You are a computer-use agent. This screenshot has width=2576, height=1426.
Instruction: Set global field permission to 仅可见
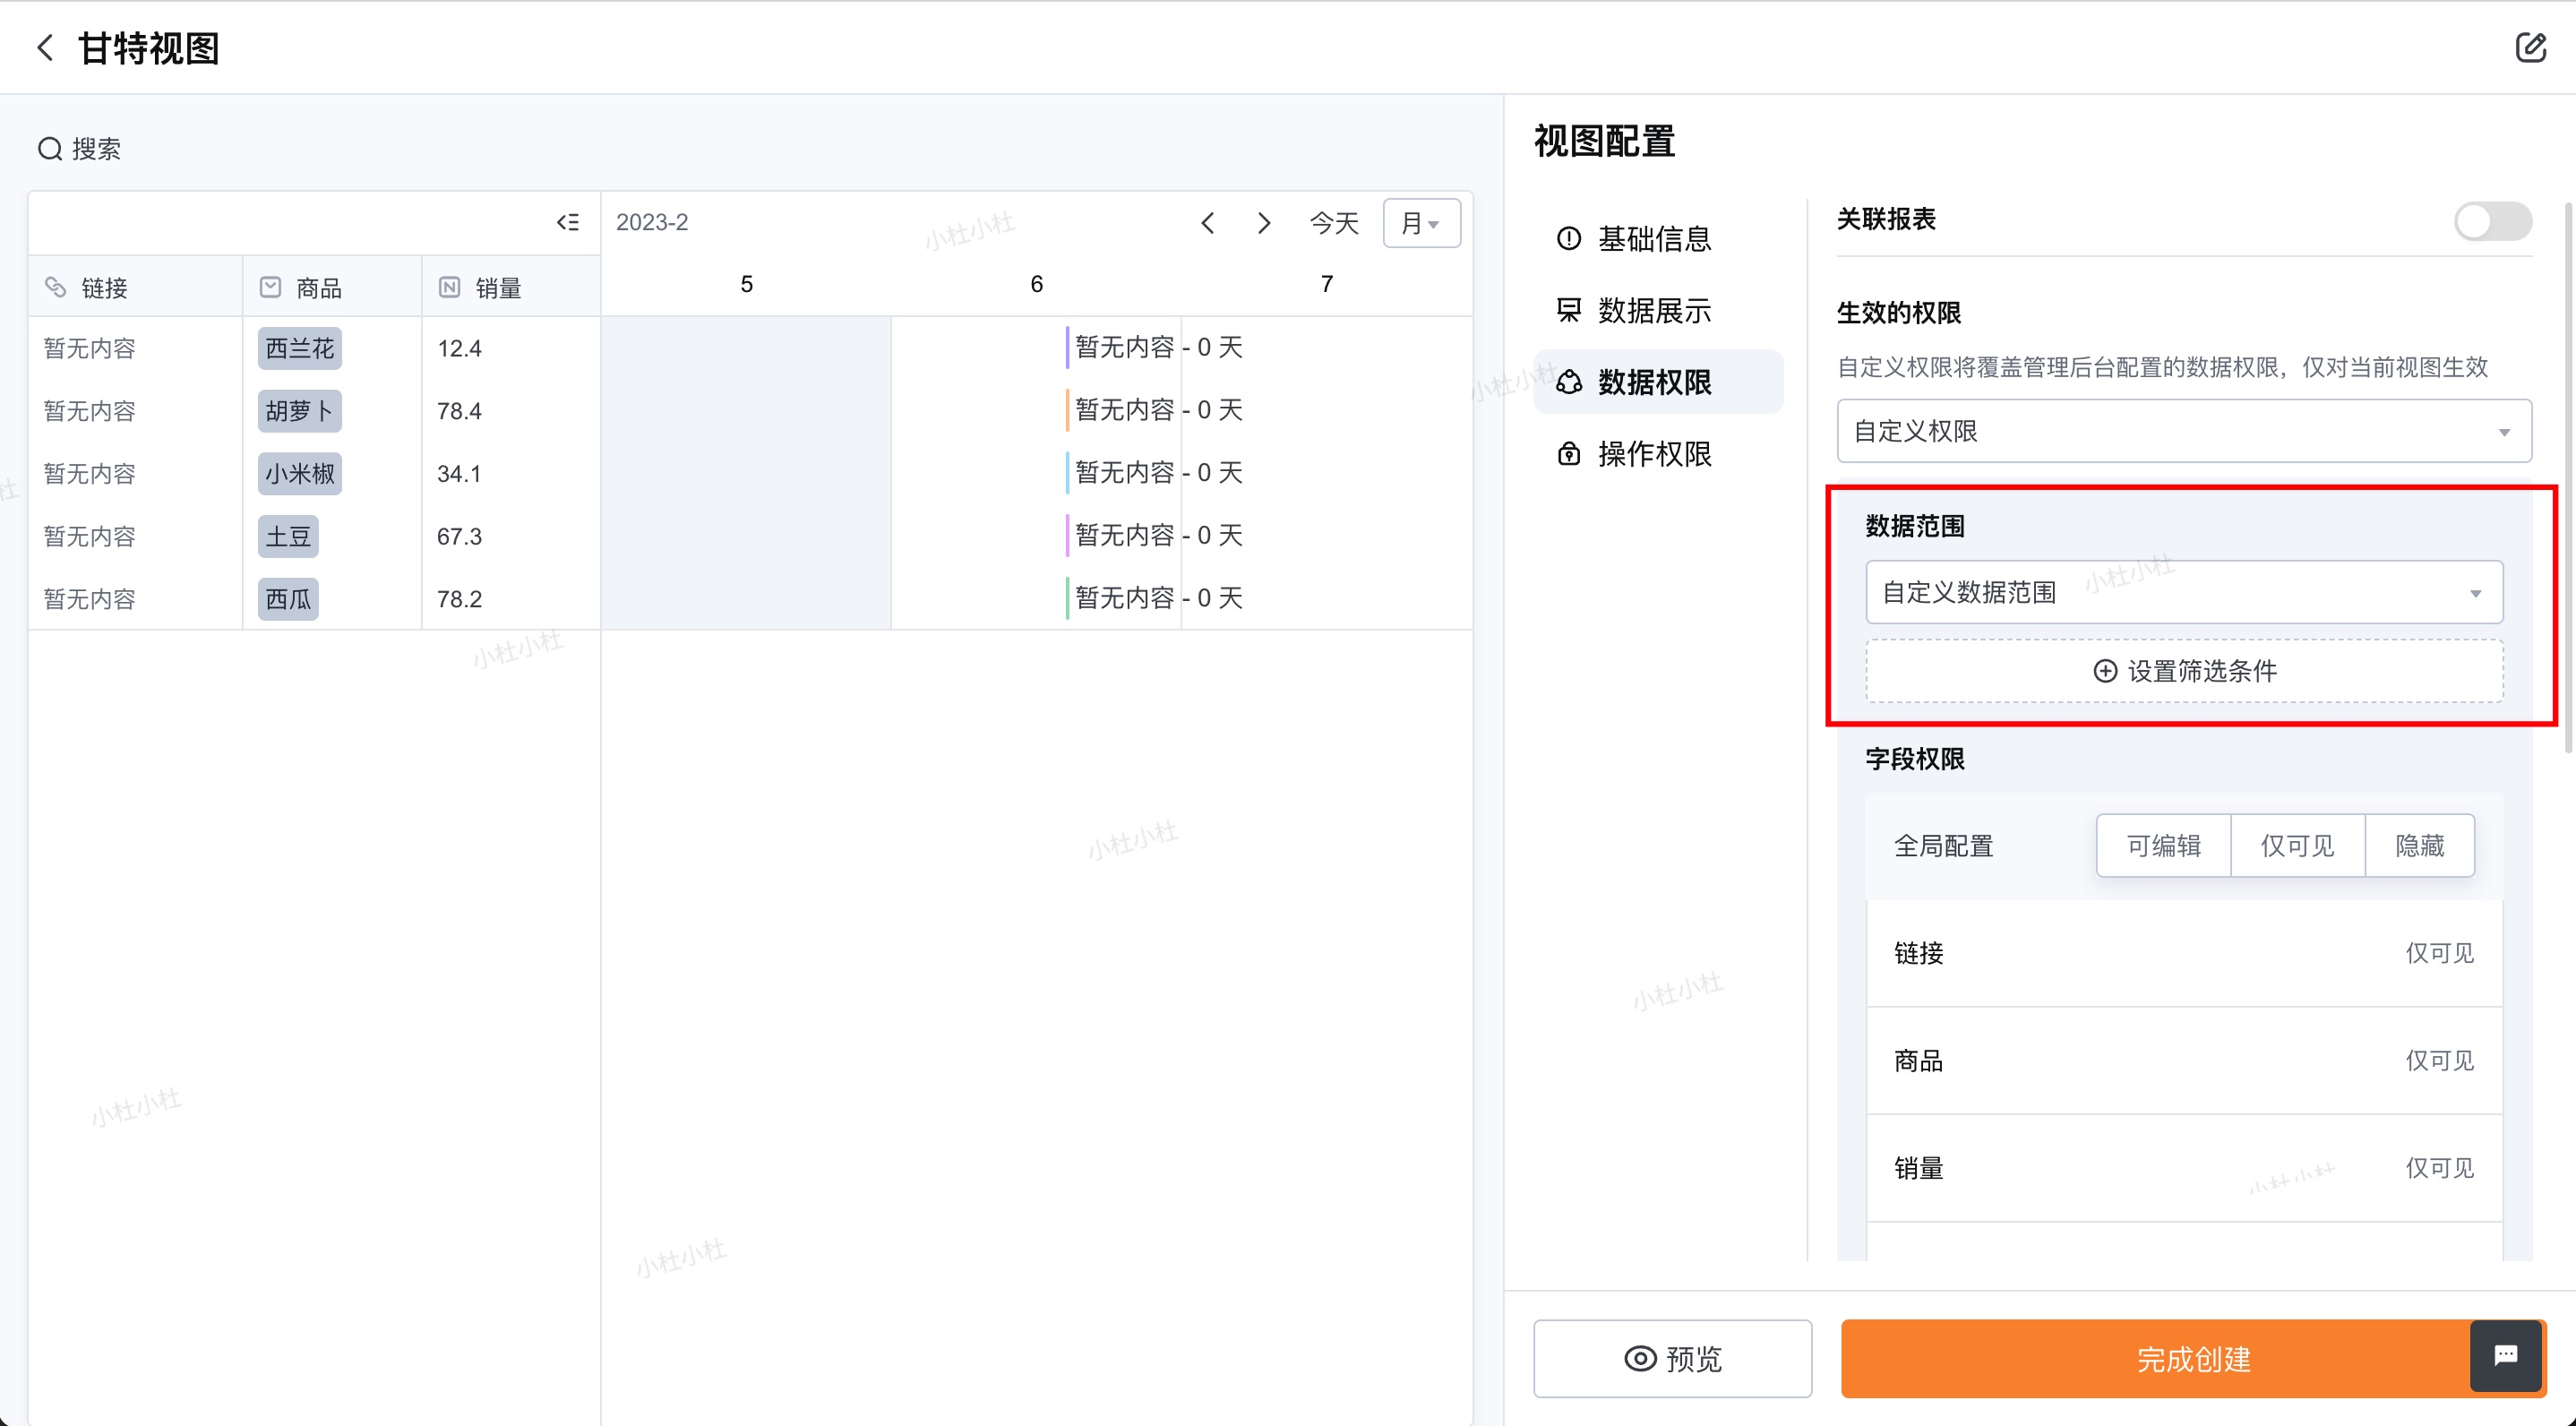click(2298, 846)
